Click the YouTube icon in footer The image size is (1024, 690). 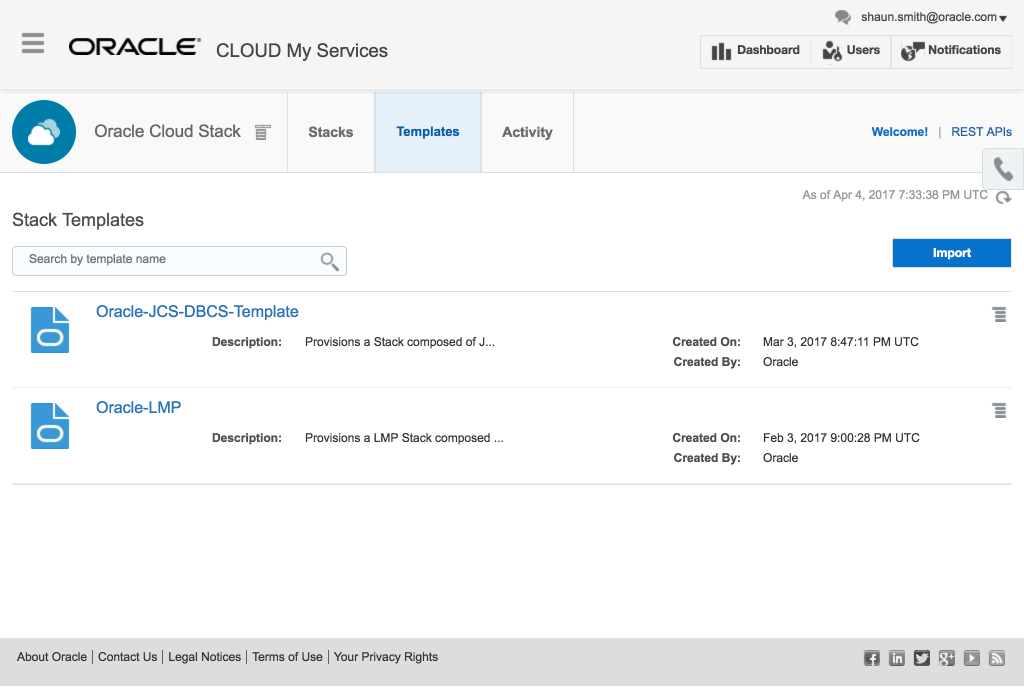click(972, 658)
